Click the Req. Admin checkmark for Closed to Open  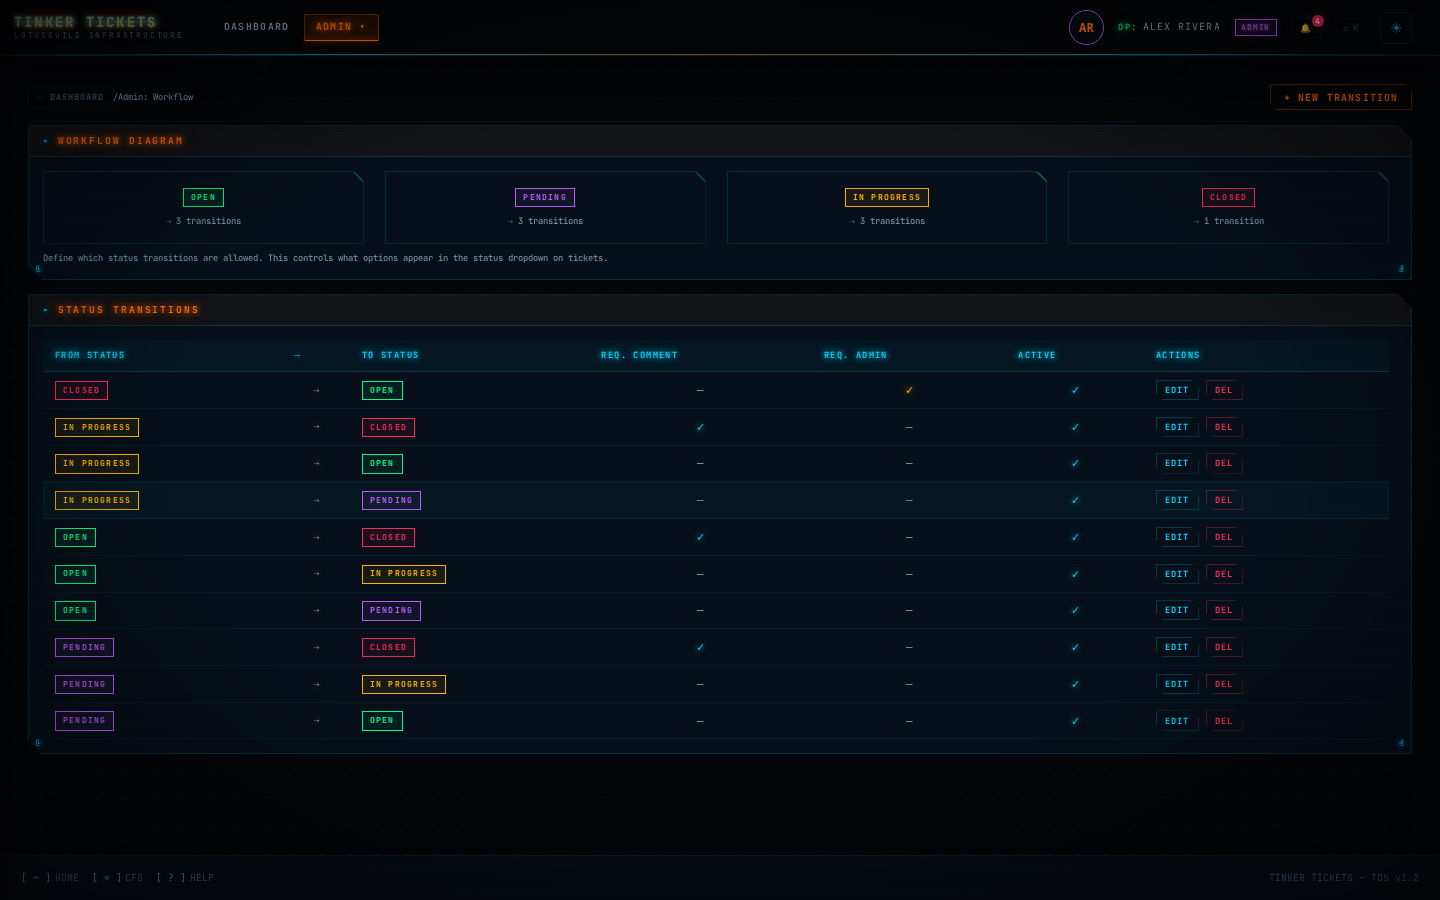909,390
